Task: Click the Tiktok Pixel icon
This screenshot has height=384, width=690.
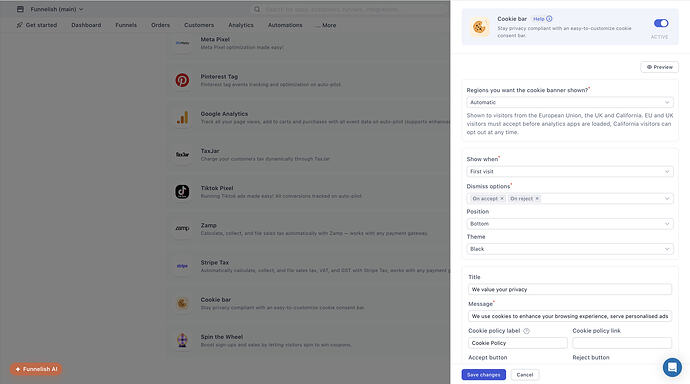Action: click(x=182, y=192)
